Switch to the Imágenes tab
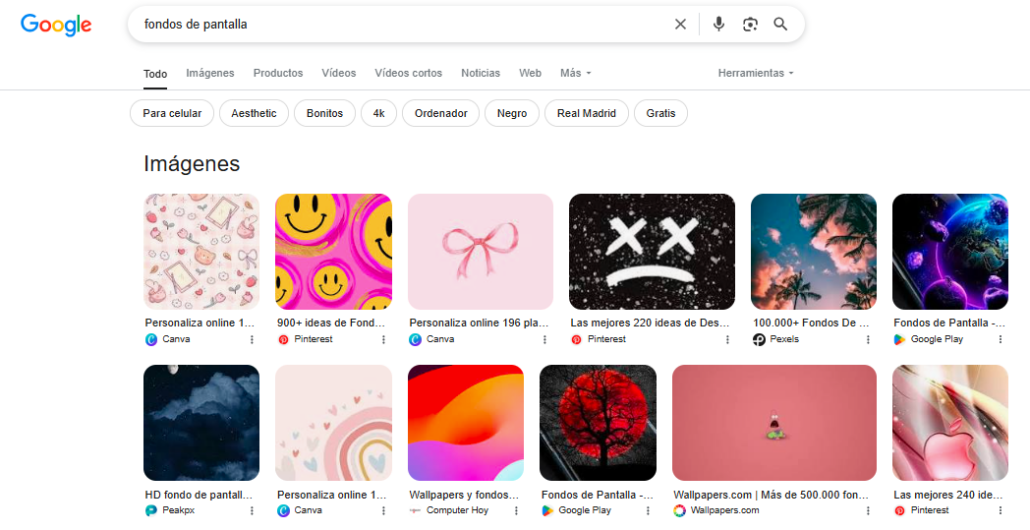1030x530 pixels. 210,73
